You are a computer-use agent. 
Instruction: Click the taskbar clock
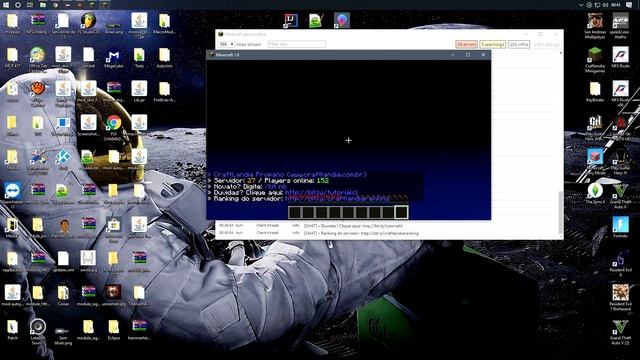[x=616, y=5]
